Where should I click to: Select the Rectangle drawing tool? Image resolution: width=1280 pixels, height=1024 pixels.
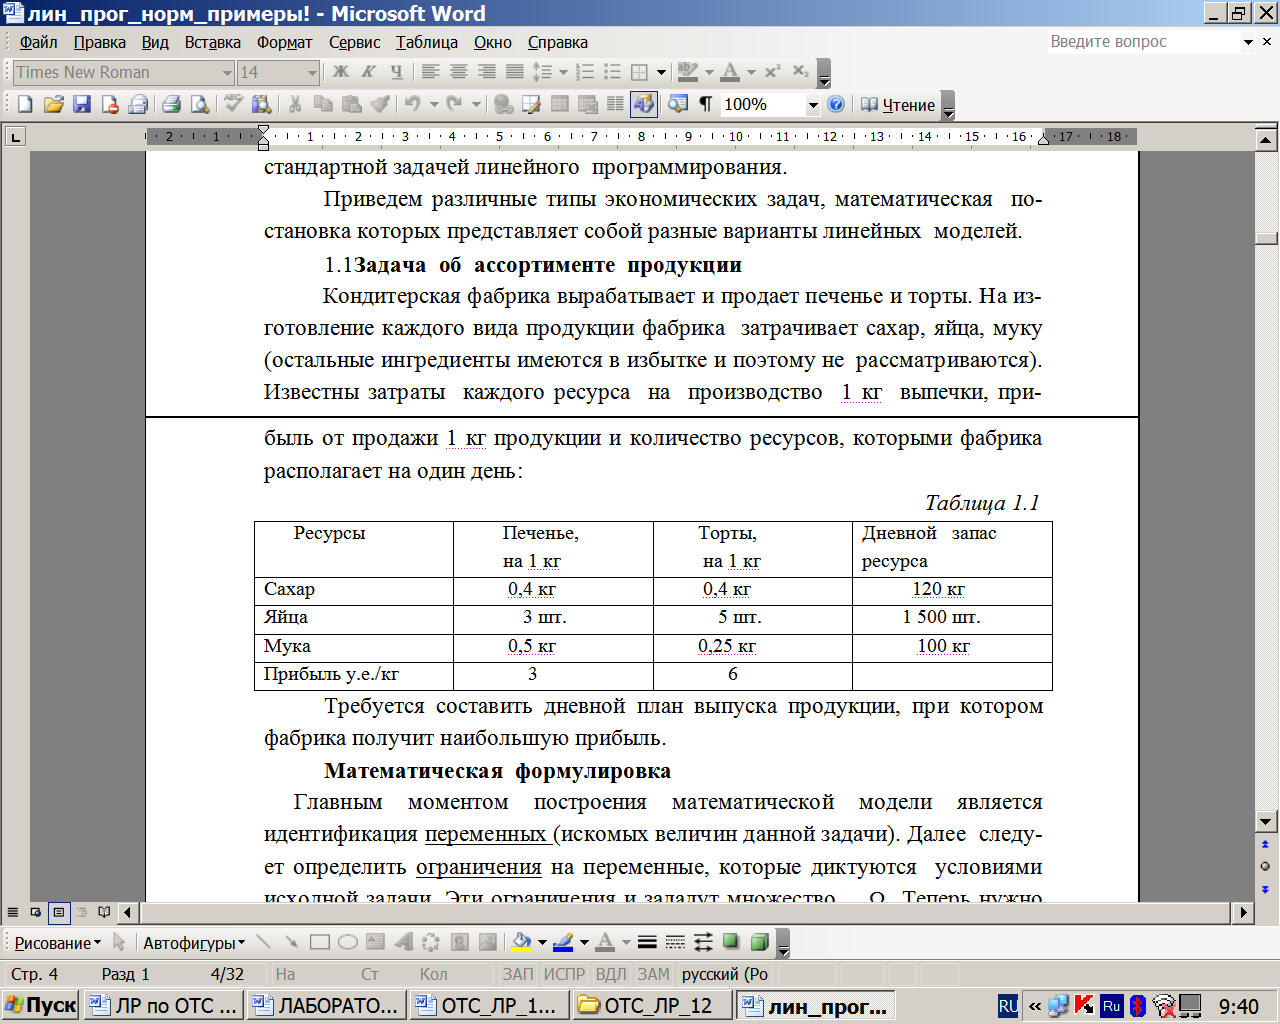pos(320,942)
